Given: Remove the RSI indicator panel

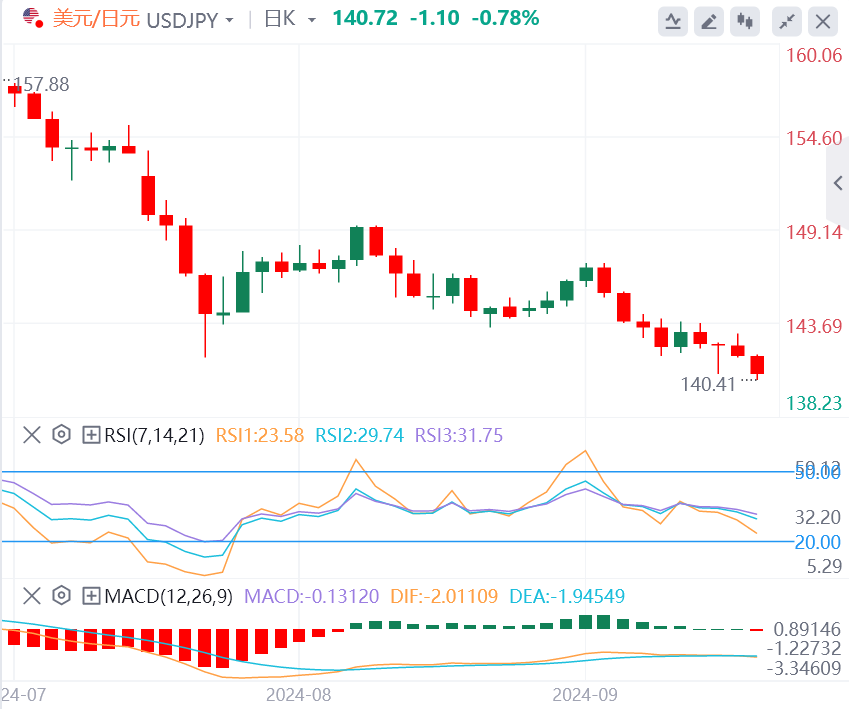Looking at the screenshot, I should tap(32, 434).
